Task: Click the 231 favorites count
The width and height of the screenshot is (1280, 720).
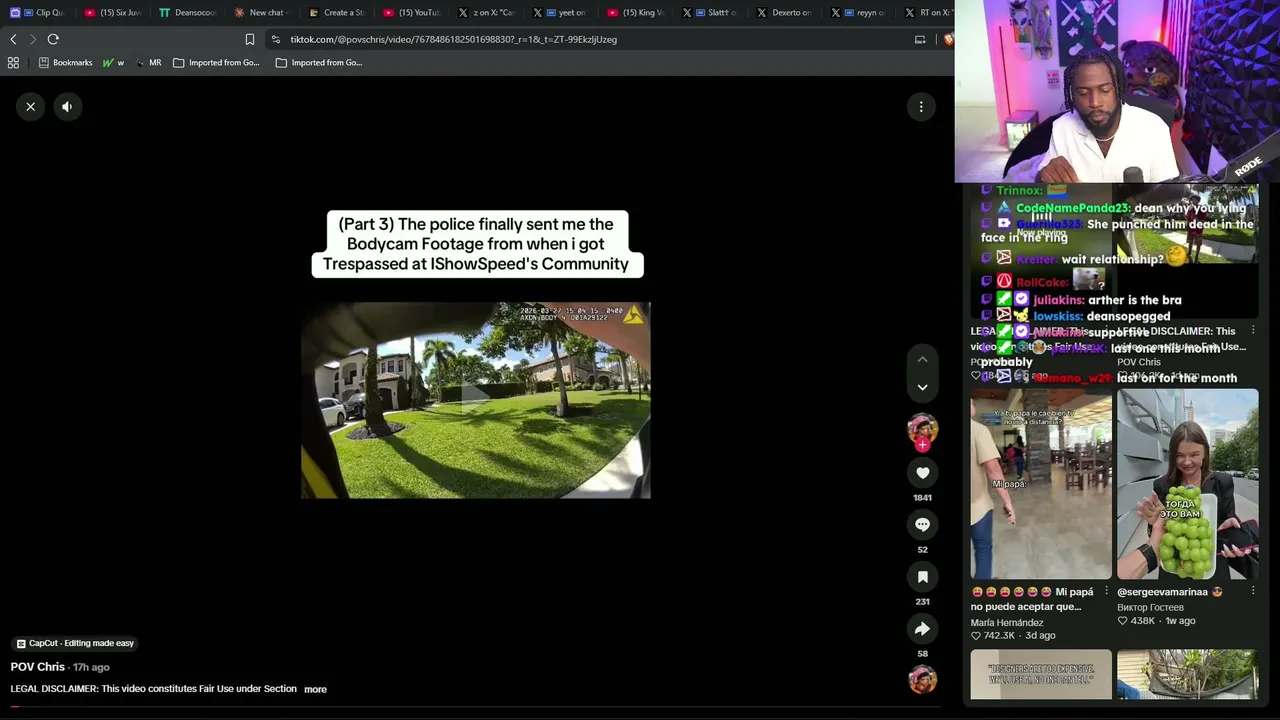Action: (x=922, y=601)
